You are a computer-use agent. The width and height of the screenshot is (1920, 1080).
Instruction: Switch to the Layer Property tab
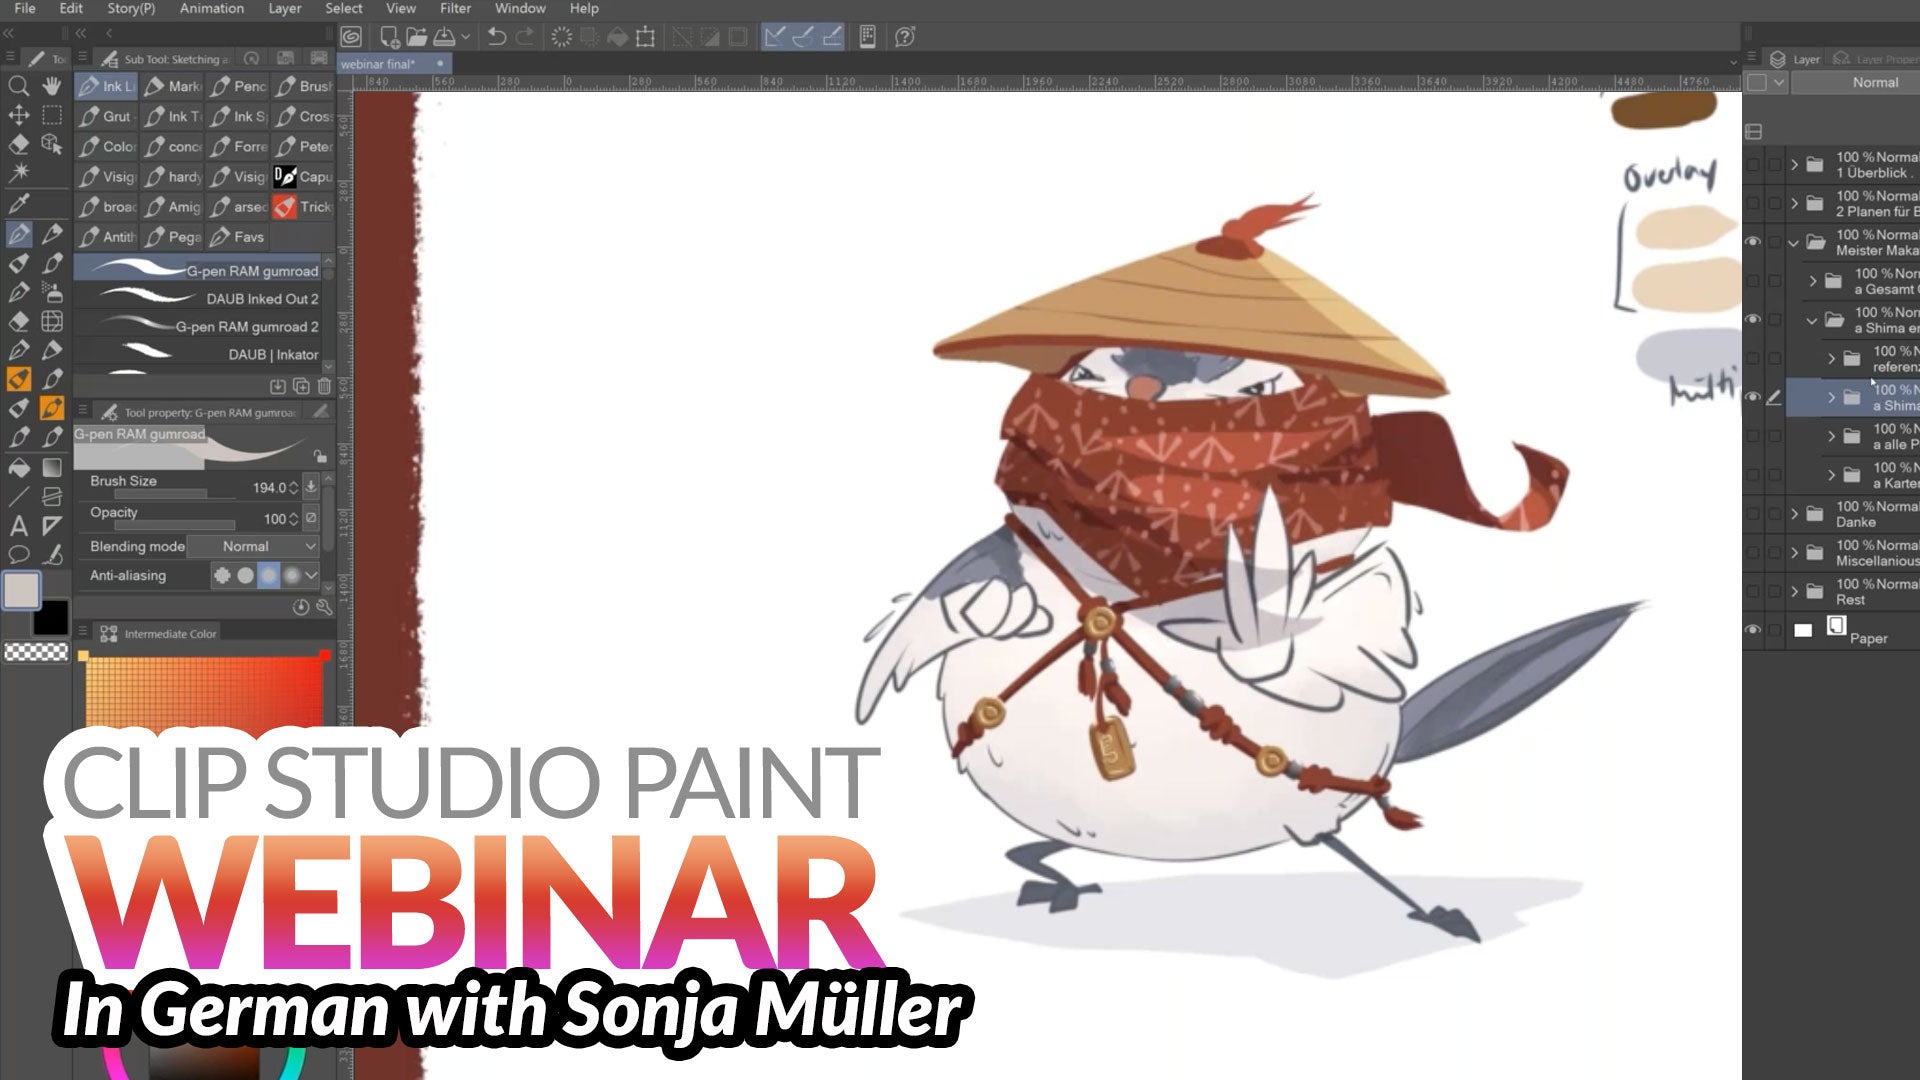tap(1876, 60)
